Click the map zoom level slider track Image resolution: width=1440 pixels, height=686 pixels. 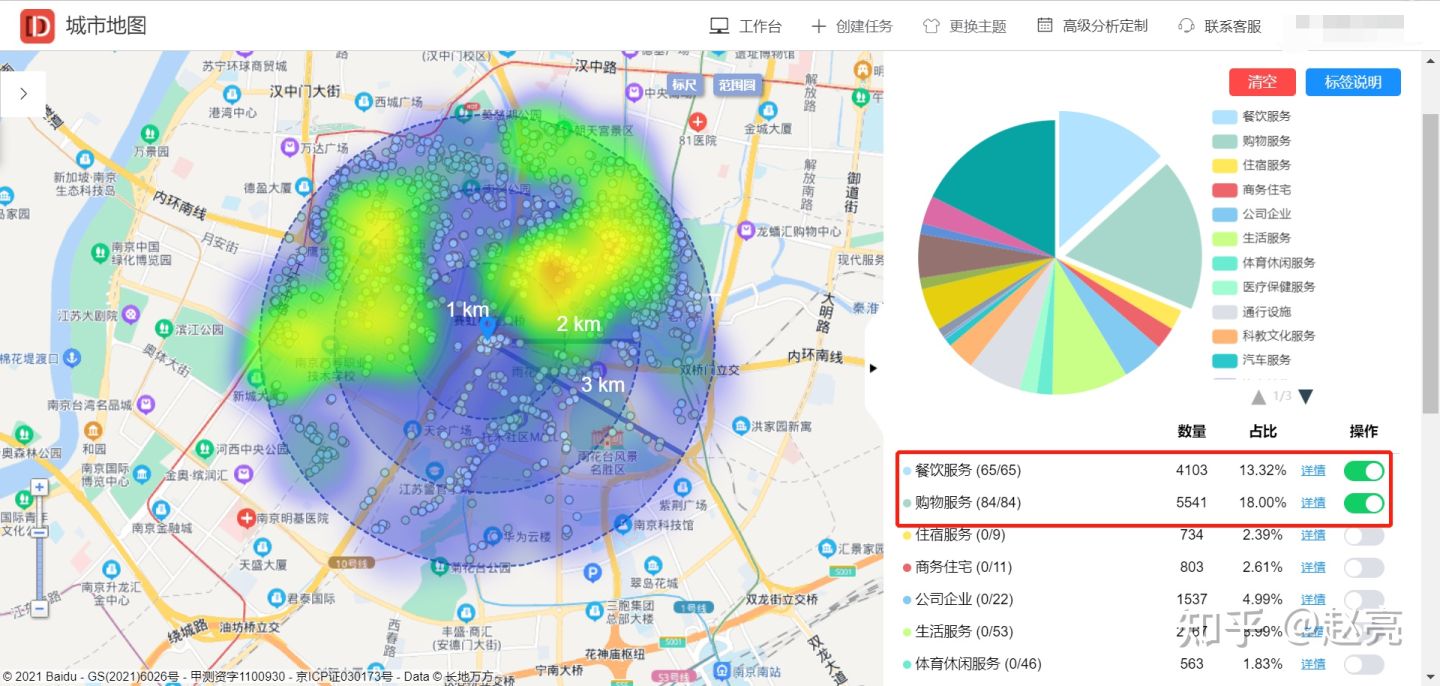tap(39, 547)
